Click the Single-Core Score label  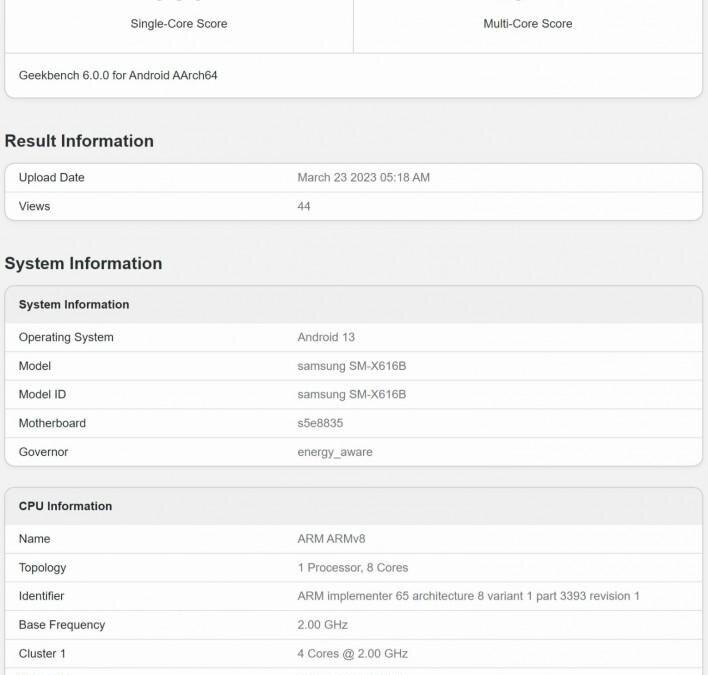click(179, 23)
